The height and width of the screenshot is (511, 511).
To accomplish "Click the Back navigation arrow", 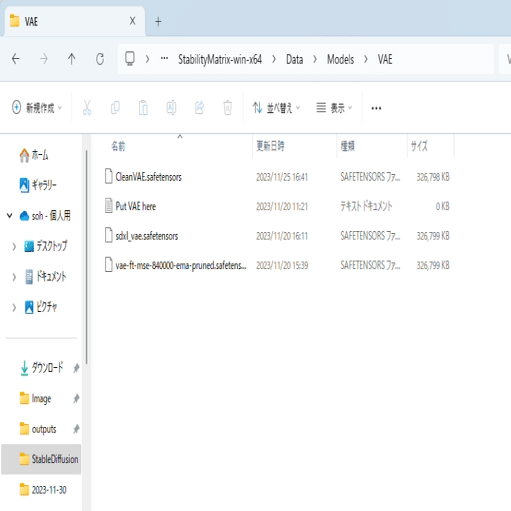I will (15, 59).
